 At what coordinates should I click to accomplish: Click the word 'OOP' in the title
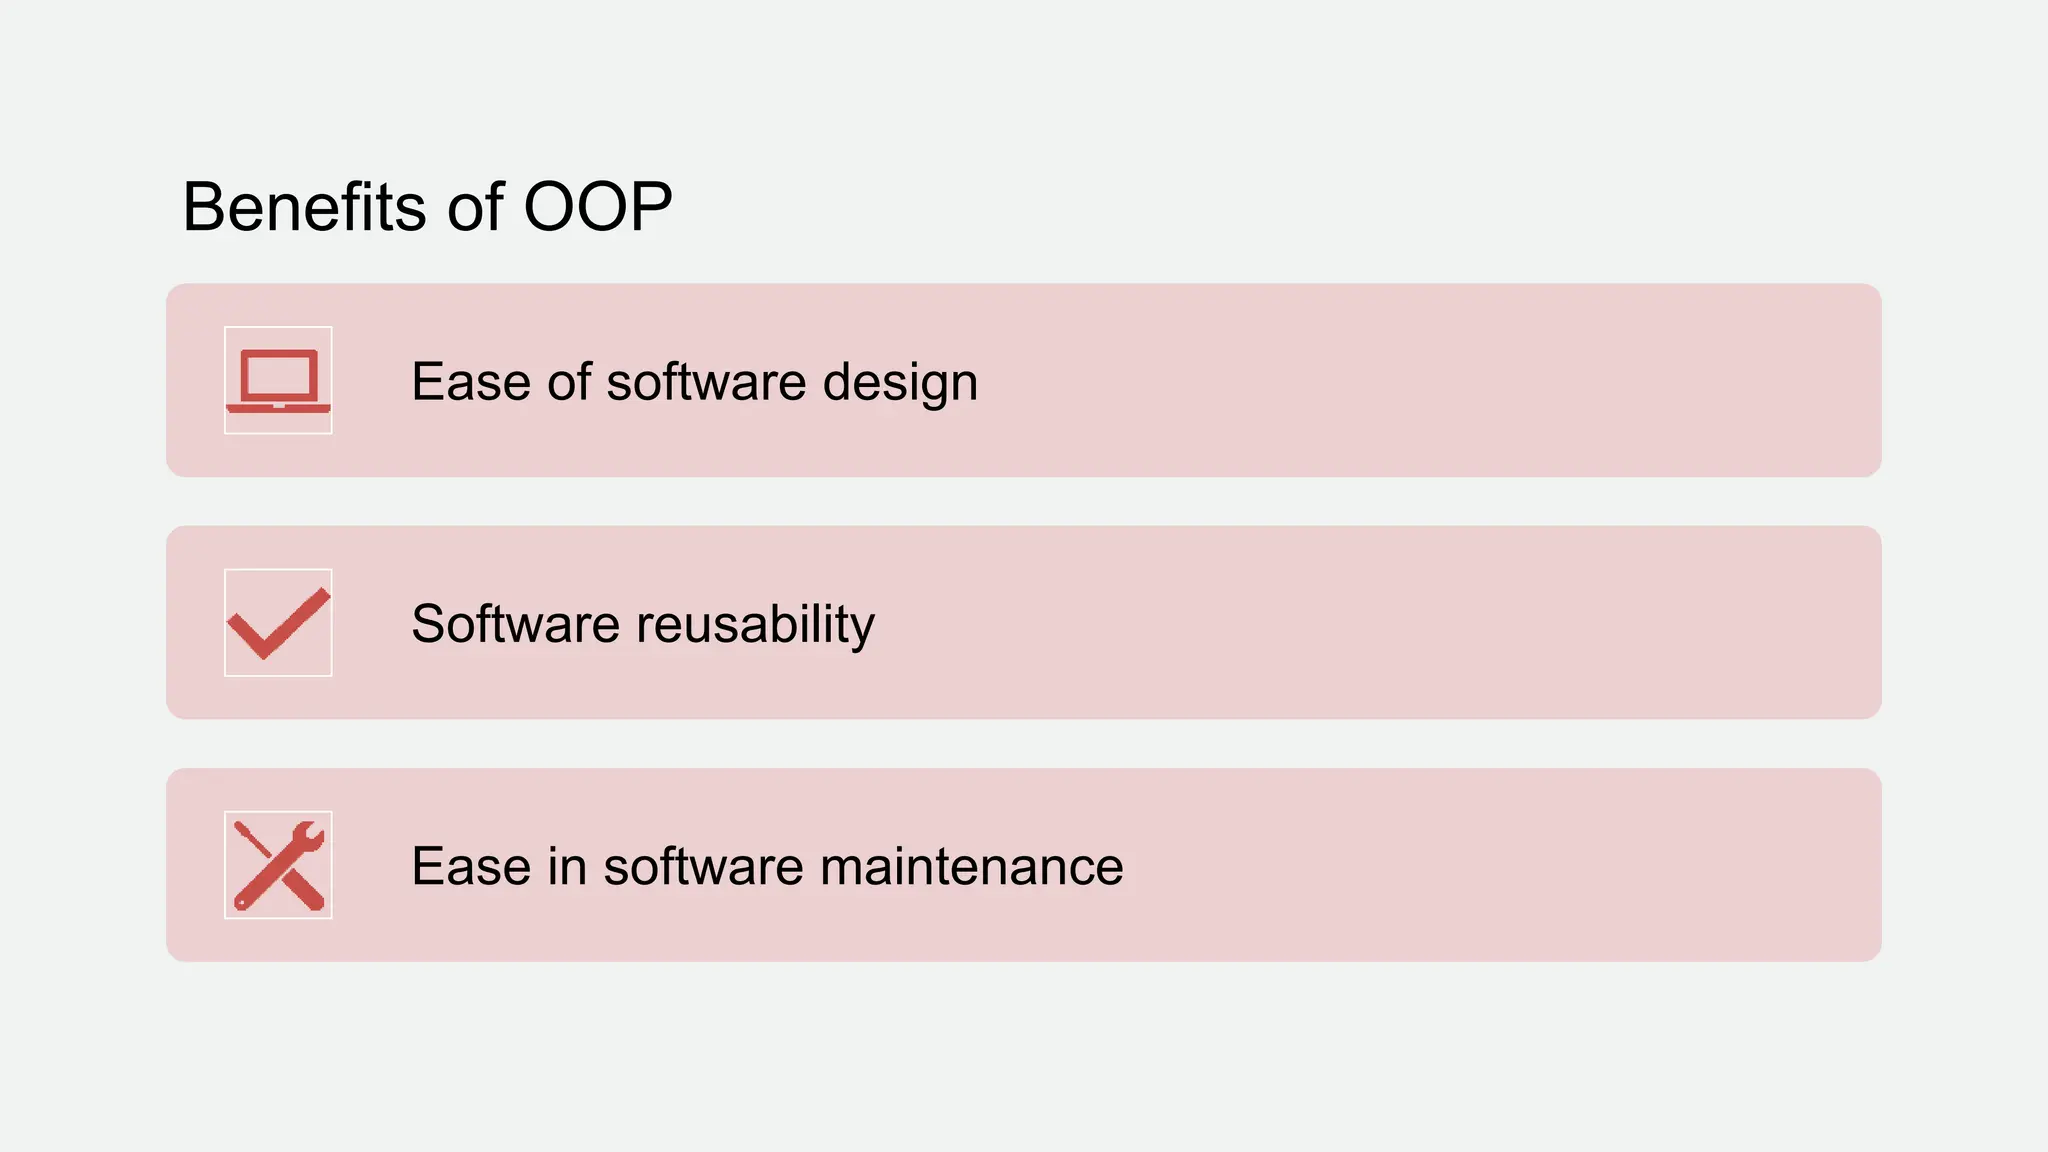click(x=597, y=207)
